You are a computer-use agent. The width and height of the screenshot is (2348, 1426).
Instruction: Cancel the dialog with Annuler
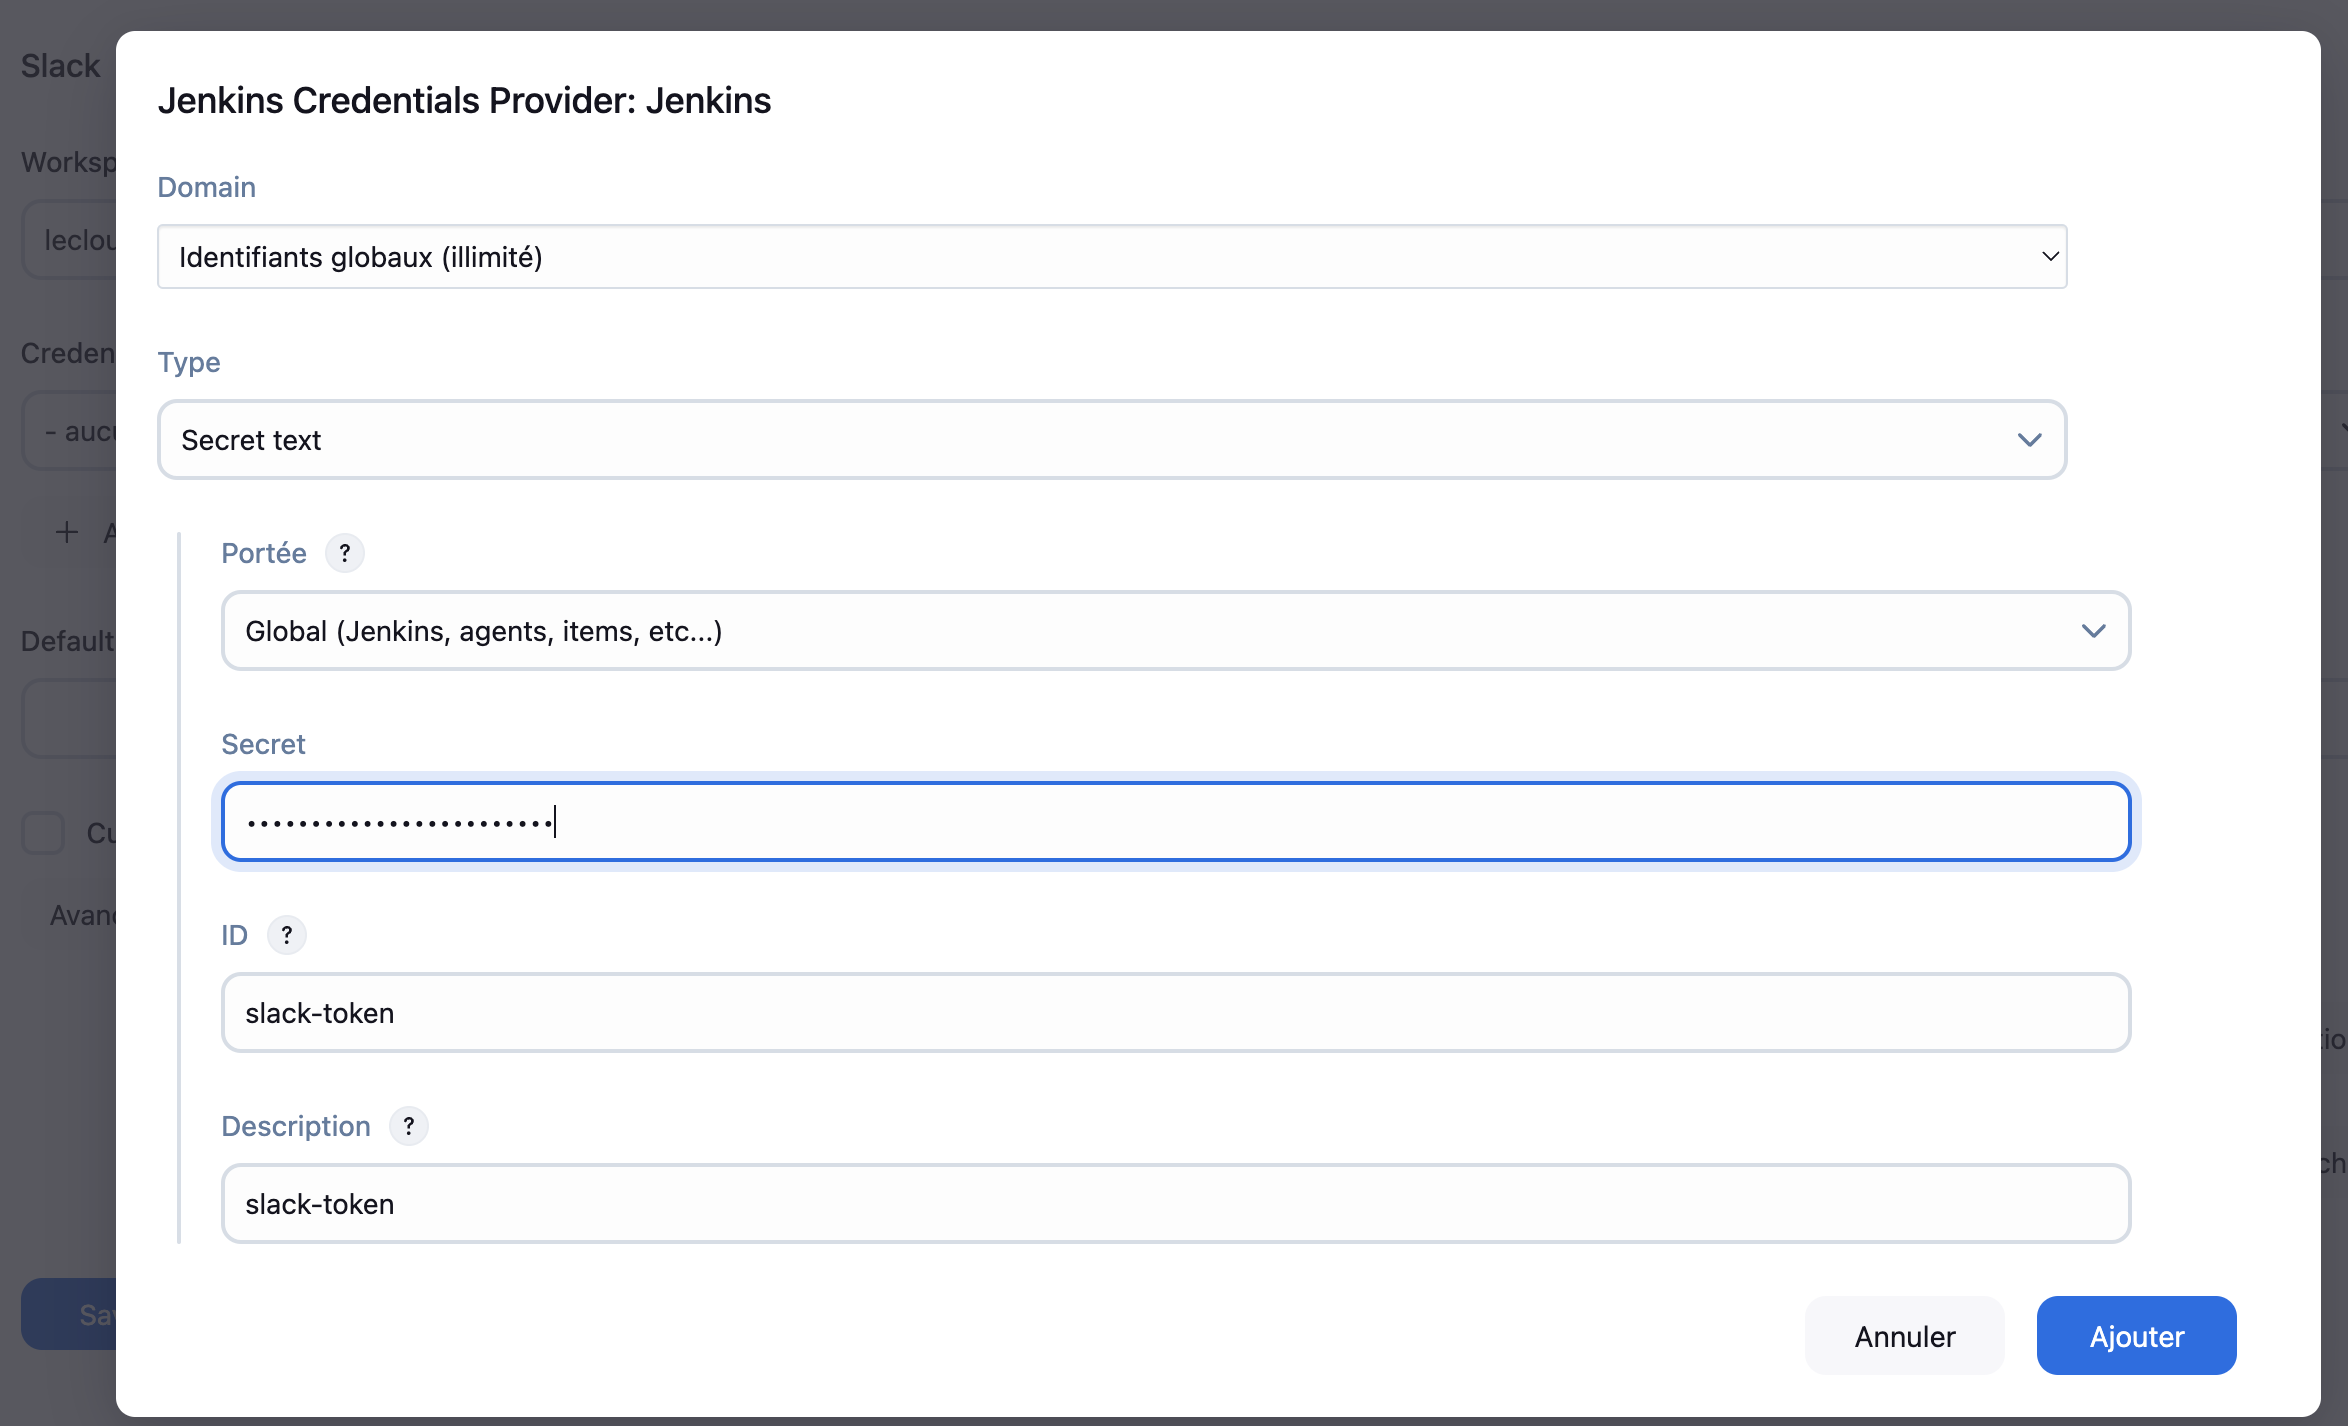(x=1904, y=1336)
